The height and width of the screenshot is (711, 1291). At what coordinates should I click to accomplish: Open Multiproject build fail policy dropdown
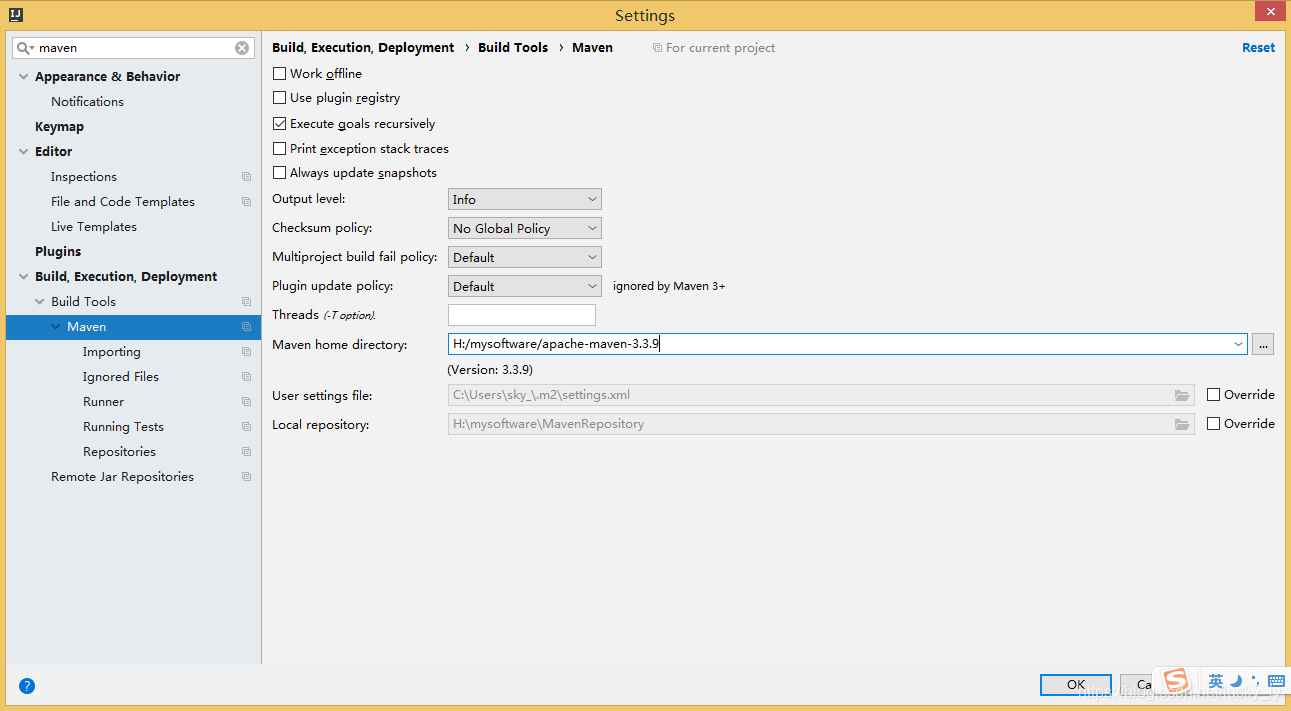click(x=525, y=258)
